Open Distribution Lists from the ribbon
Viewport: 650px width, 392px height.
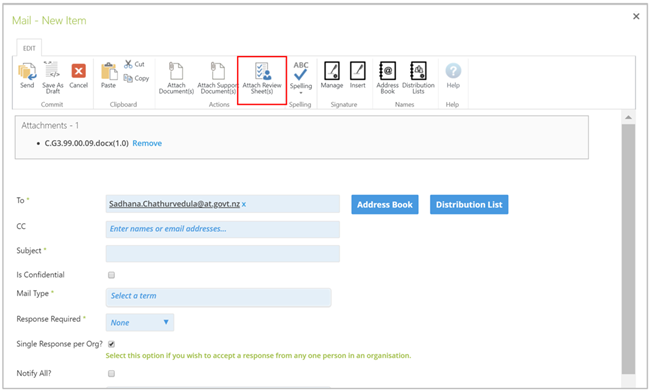point(418,77)
